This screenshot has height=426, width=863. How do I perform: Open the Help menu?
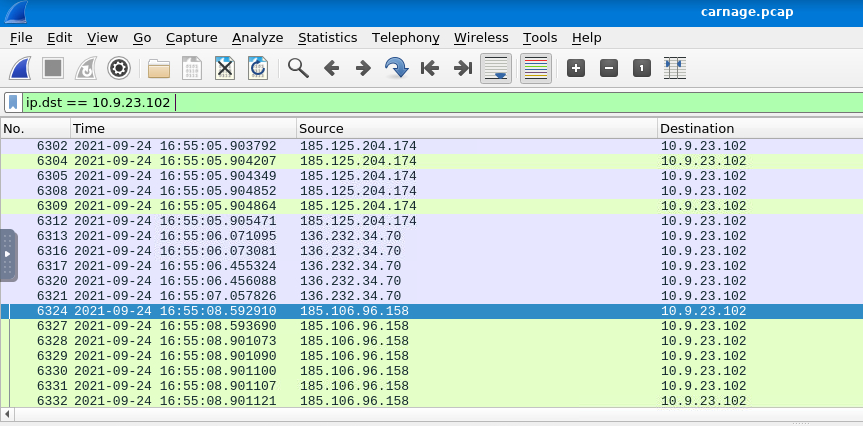tap(586, 38)
